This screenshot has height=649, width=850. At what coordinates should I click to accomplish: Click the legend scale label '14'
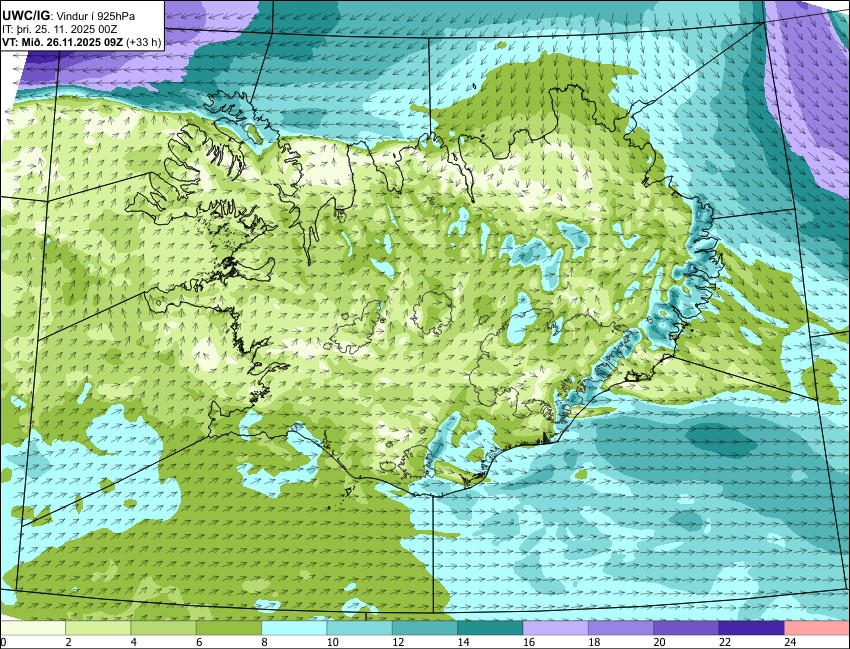tap(463, 642)
